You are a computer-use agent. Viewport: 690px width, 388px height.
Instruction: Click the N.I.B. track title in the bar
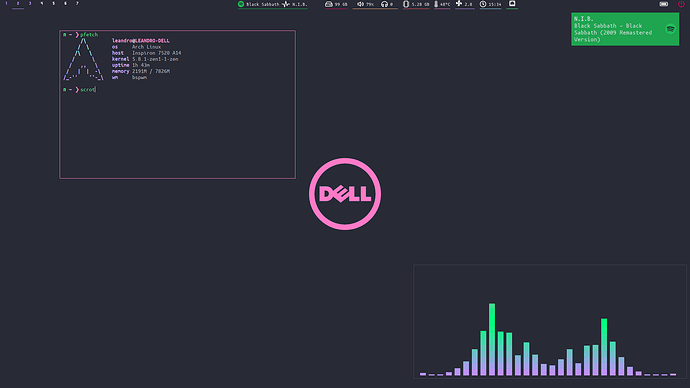[300, 4]
